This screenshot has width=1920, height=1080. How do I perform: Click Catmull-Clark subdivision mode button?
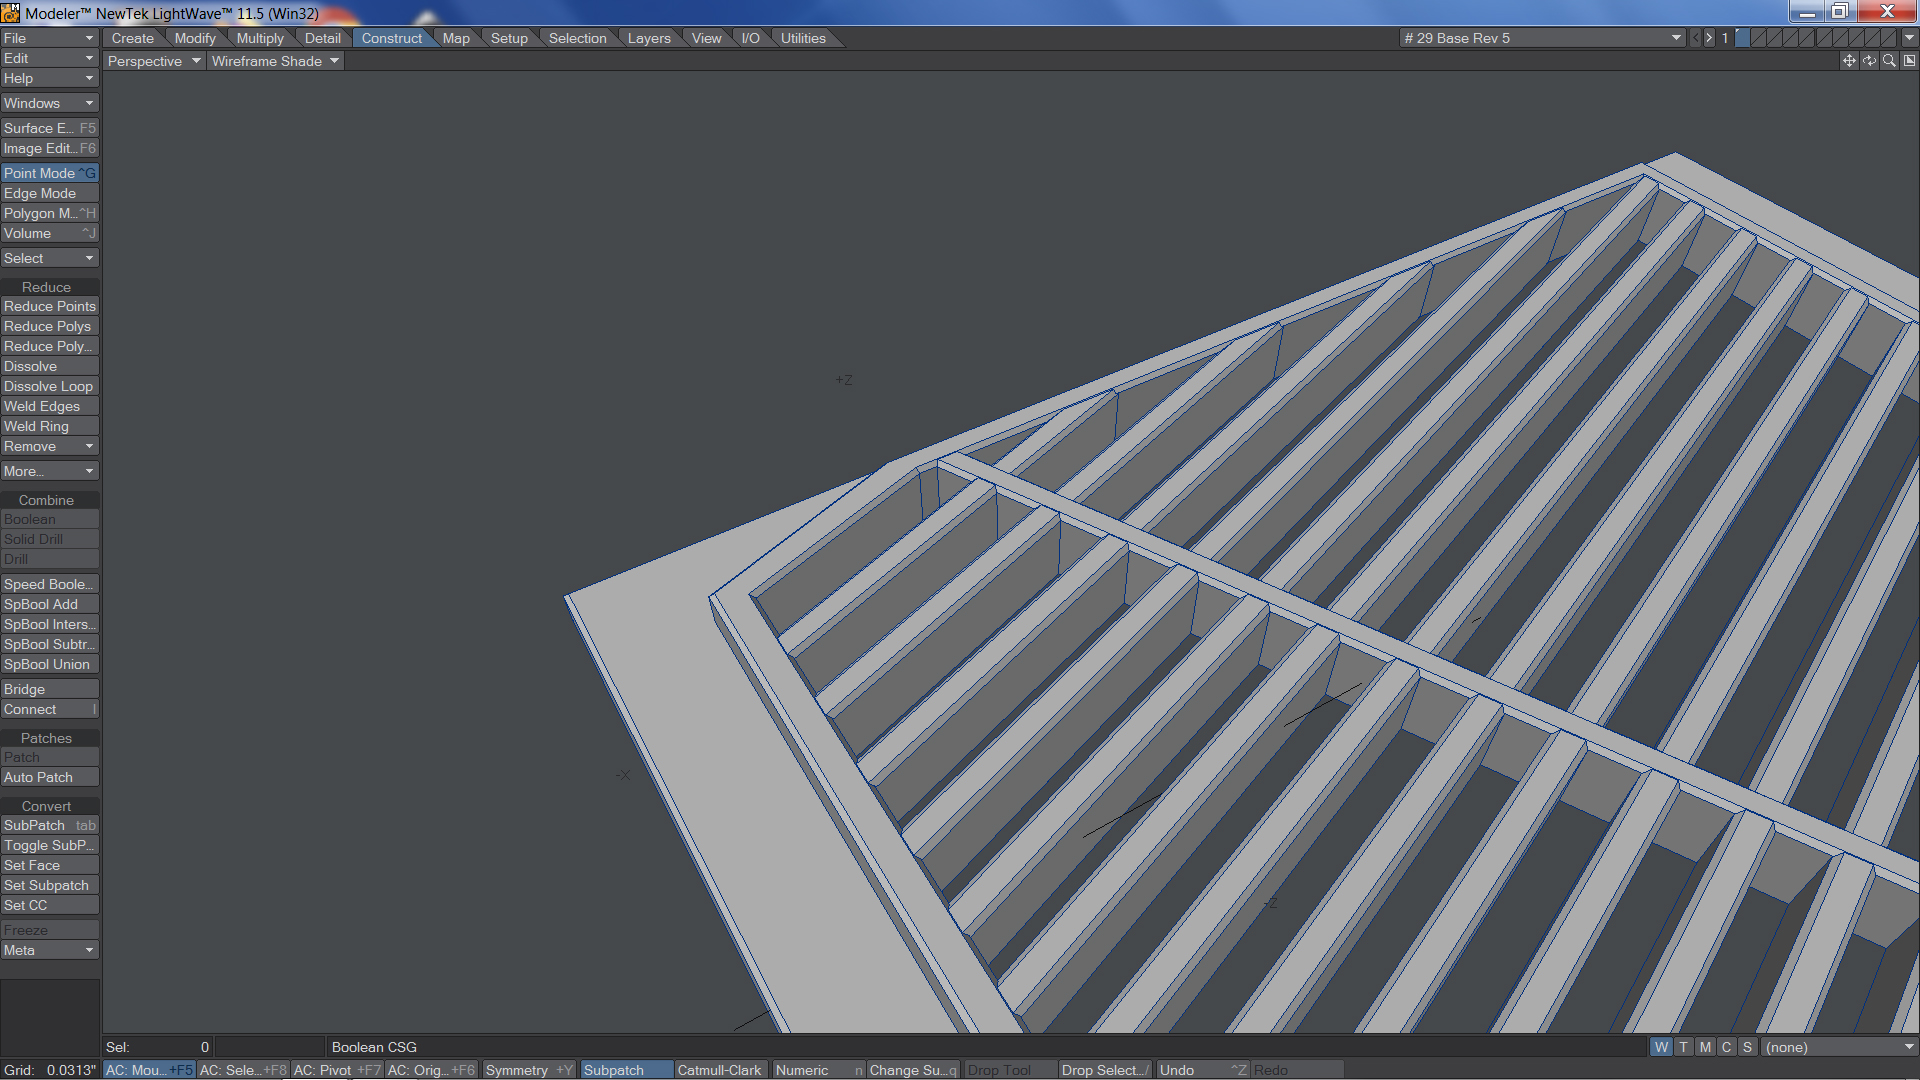pos(720,1070)
